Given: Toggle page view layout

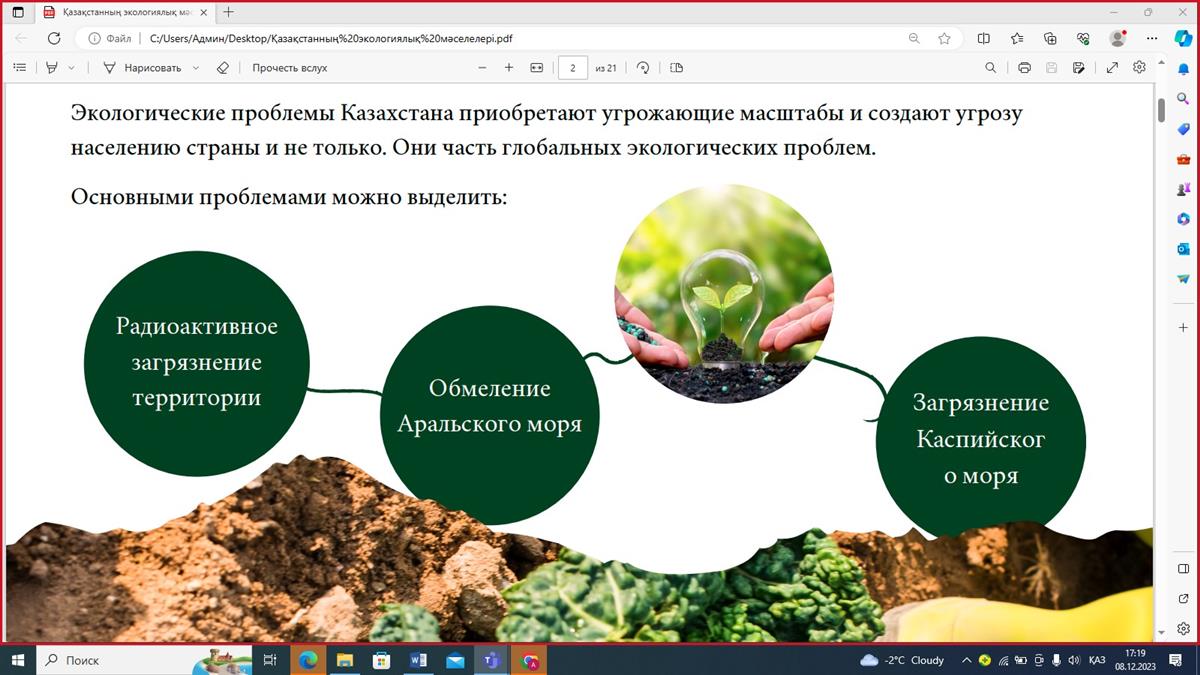Looking at the screenshot, I should tap(676, 68).
